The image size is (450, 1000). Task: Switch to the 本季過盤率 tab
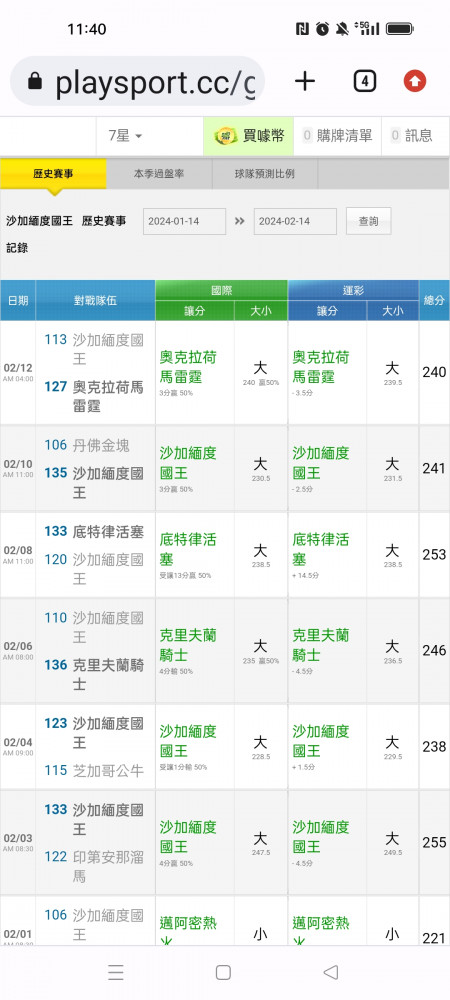tap(159, 173)
